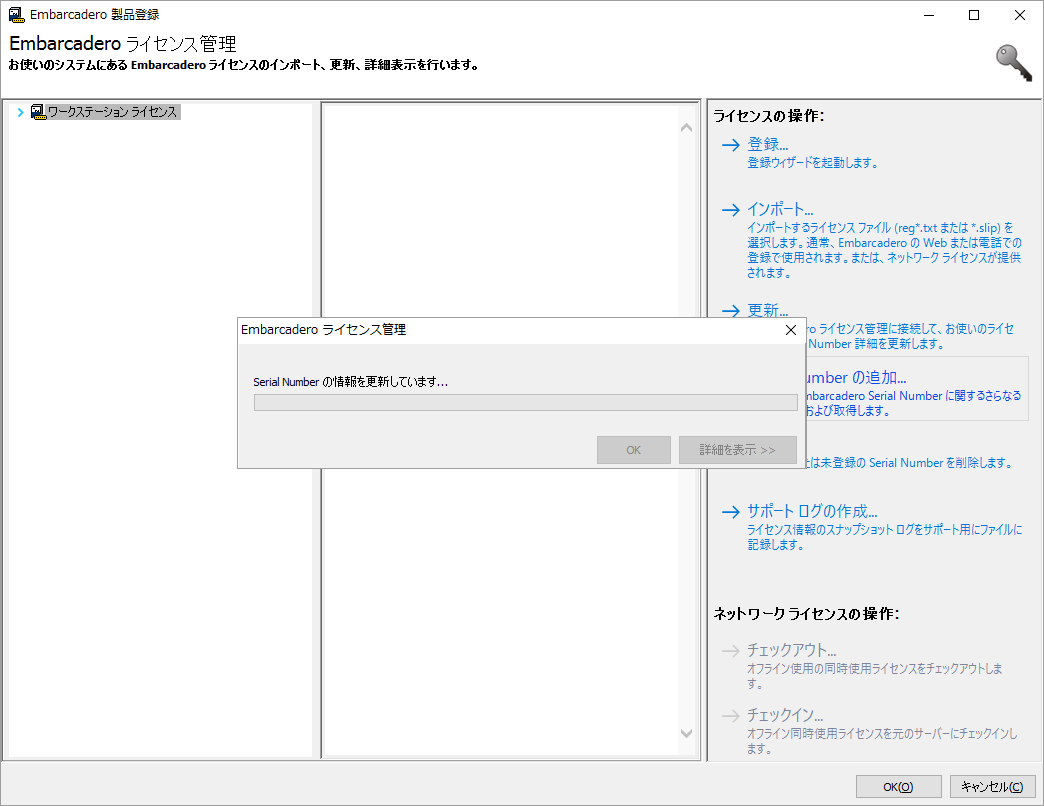Open the 登録... registration wizard link
This screenshot has height=806, width=1044.
[x=768, y=144]
